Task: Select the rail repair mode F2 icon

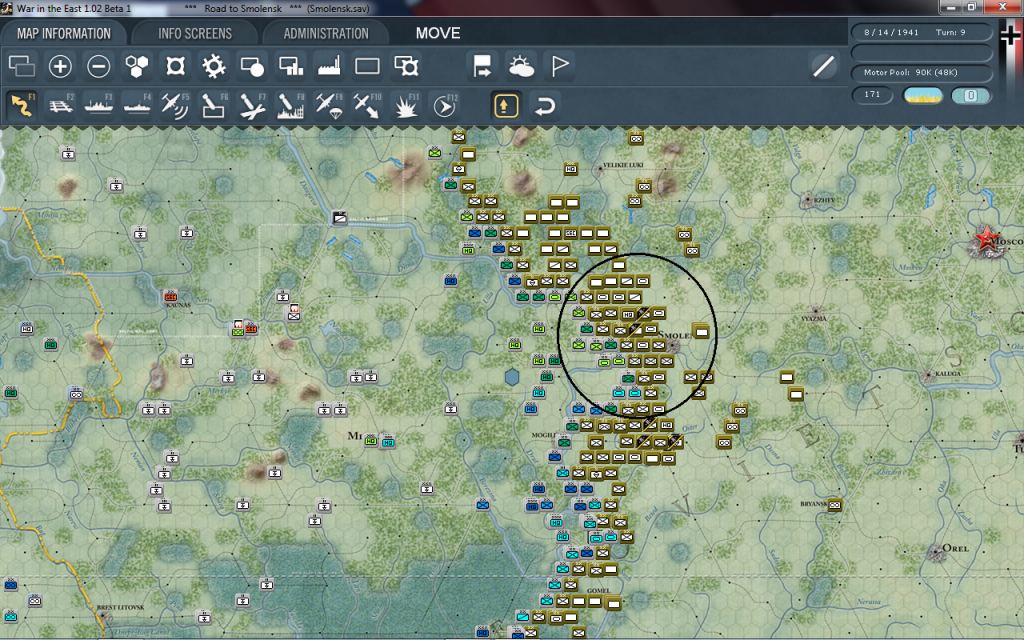Action: 60,105
